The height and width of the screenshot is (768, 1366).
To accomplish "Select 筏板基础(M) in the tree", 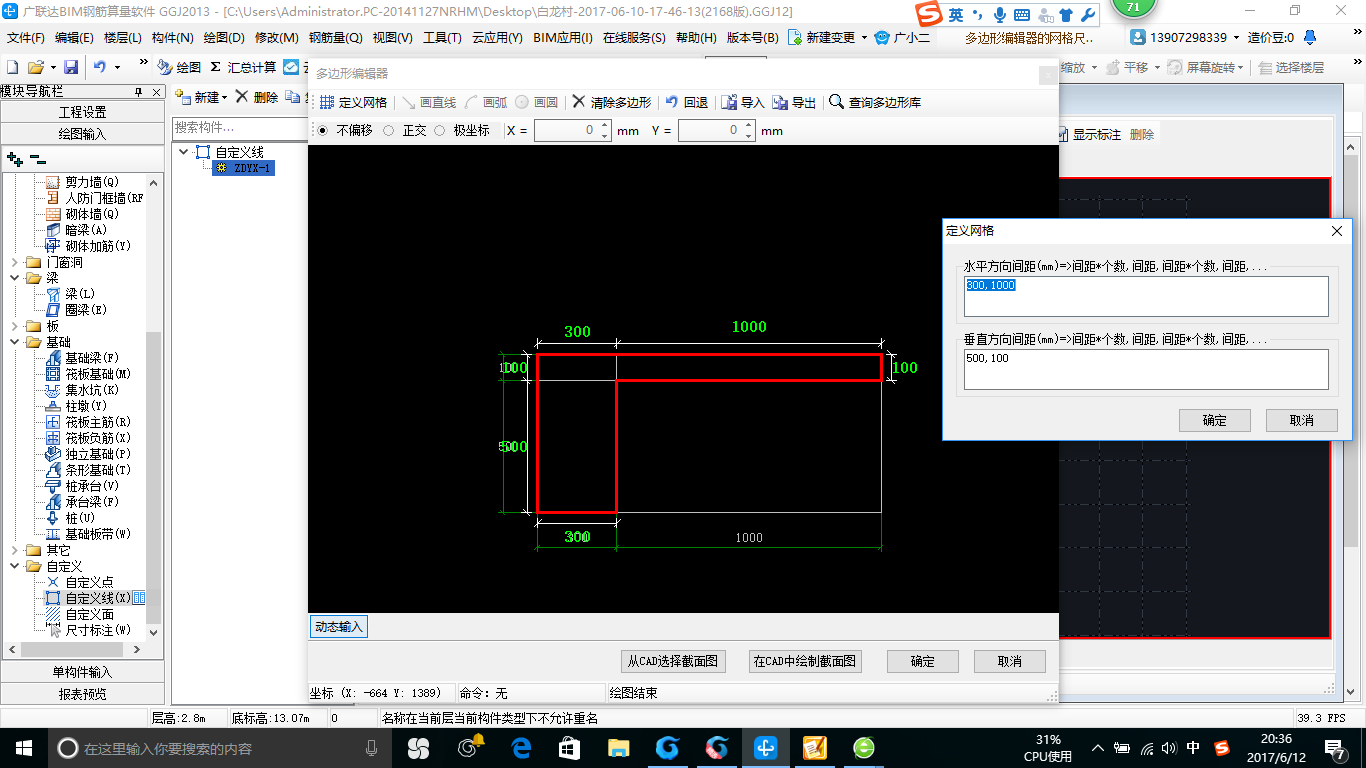I will tap(89, 374).
